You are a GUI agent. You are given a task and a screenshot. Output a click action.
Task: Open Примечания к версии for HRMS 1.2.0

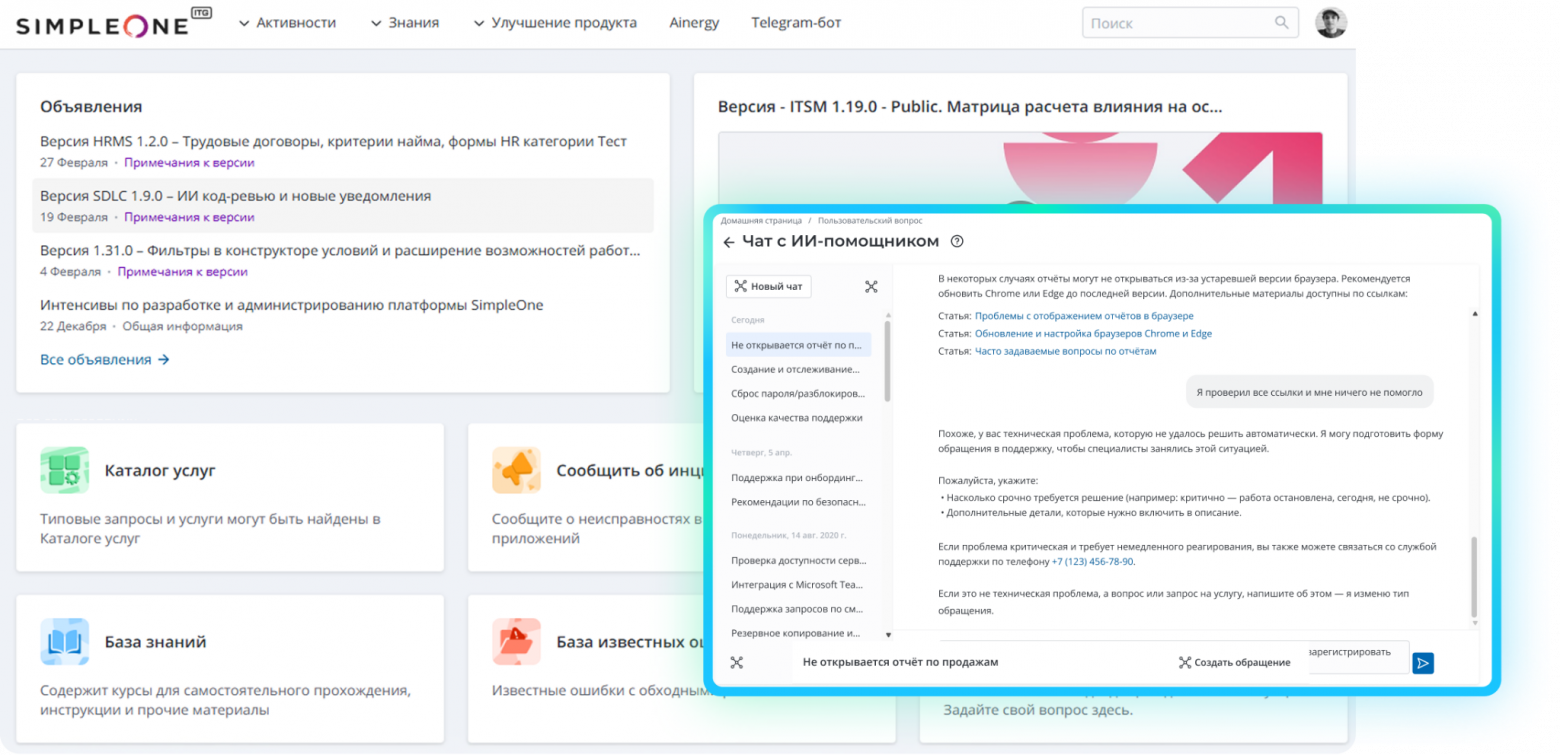tap(189, 162)
